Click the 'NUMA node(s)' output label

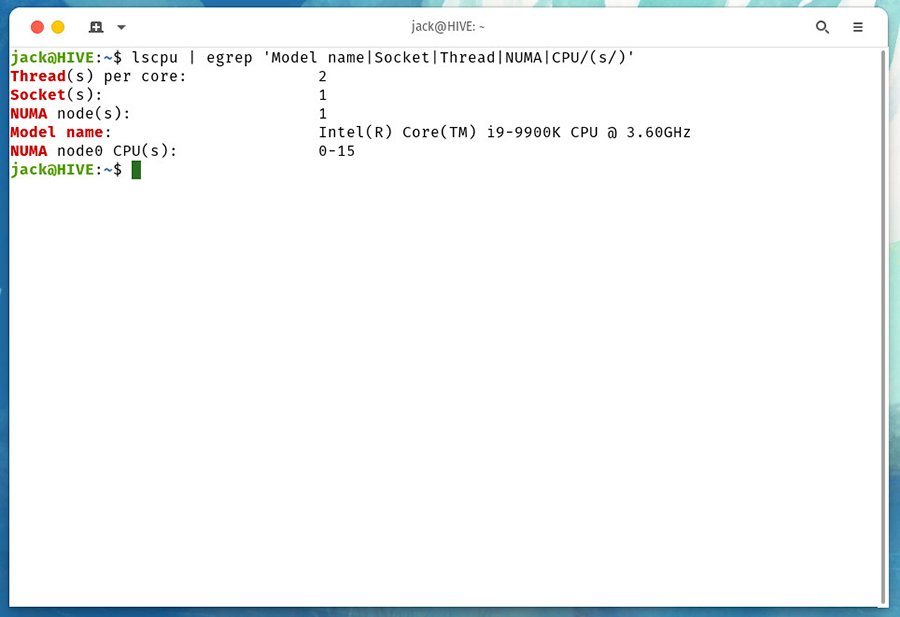tap(70, 114)
